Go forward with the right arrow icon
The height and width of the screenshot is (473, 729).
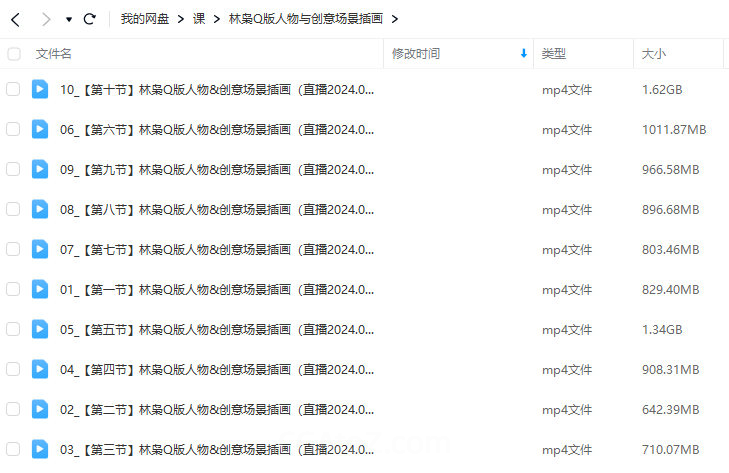click(46, 20)
